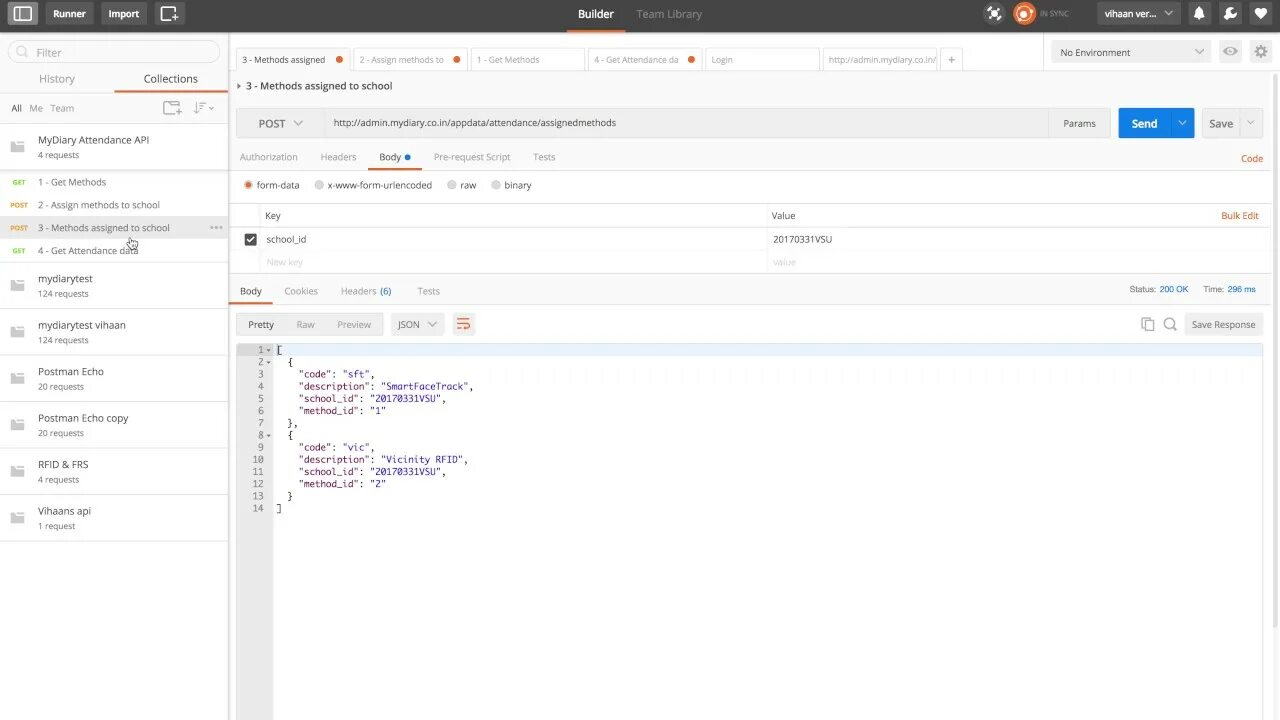
Task: Click Send request button
Action: [1144, 123]
